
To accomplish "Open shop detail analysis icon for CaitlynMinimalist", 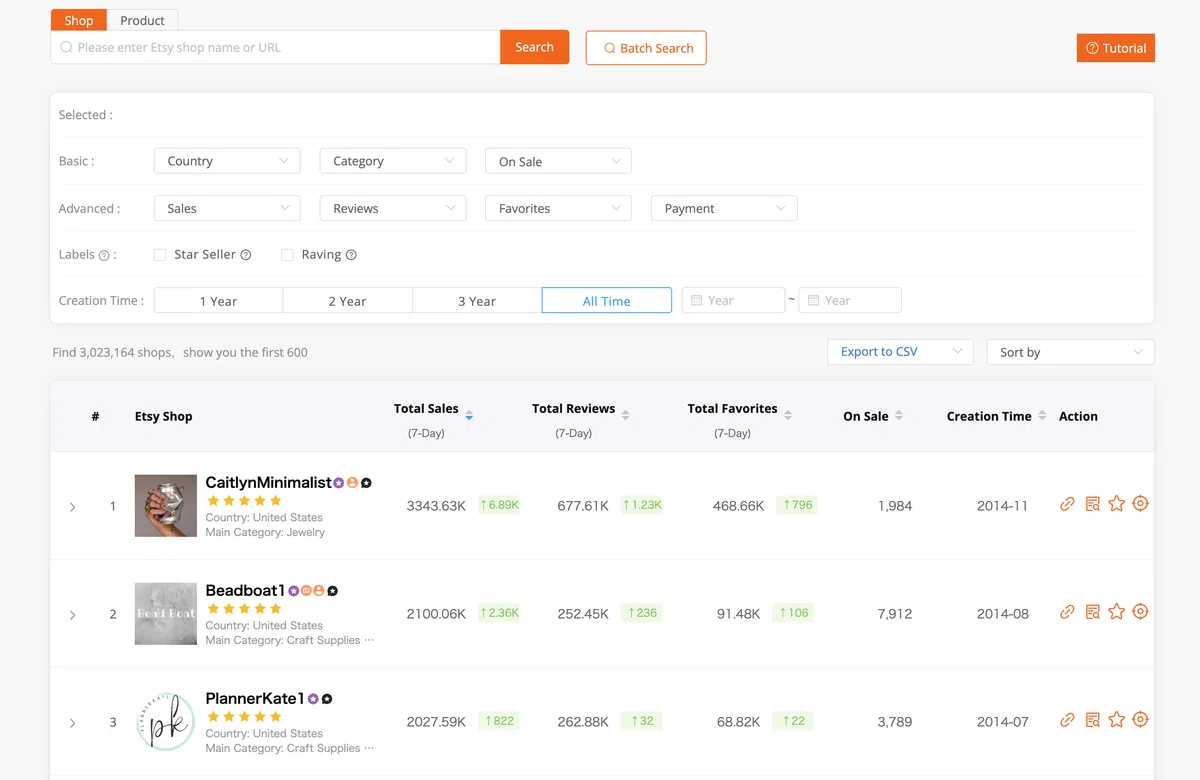I will 1092,504.
